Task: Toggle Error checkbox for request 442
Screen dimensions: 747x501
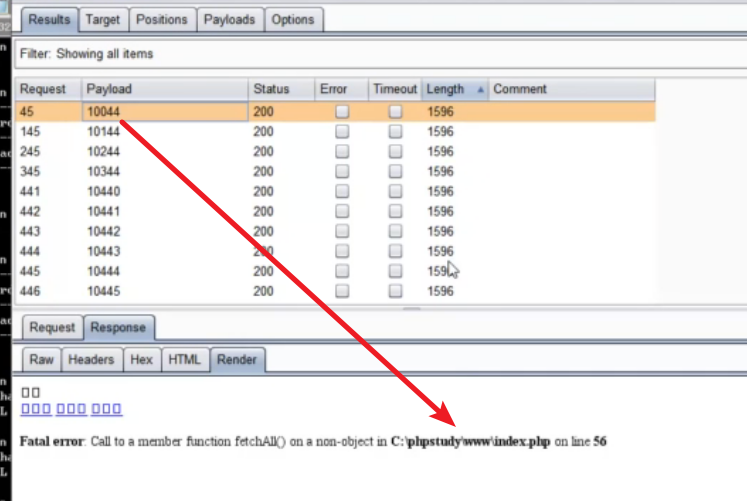Action: [x=342, y=211]
